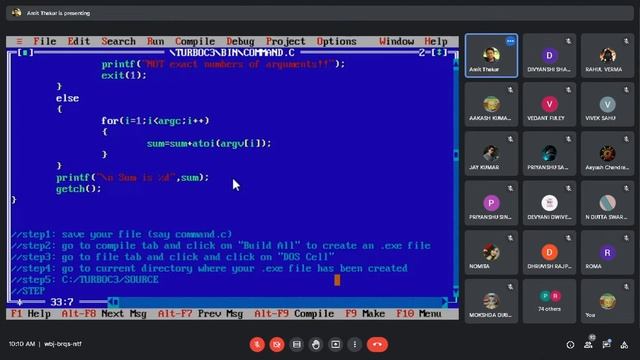Click F1 Help in the status bar
Viewport: 640px width, 360px height.
(31, 313)
